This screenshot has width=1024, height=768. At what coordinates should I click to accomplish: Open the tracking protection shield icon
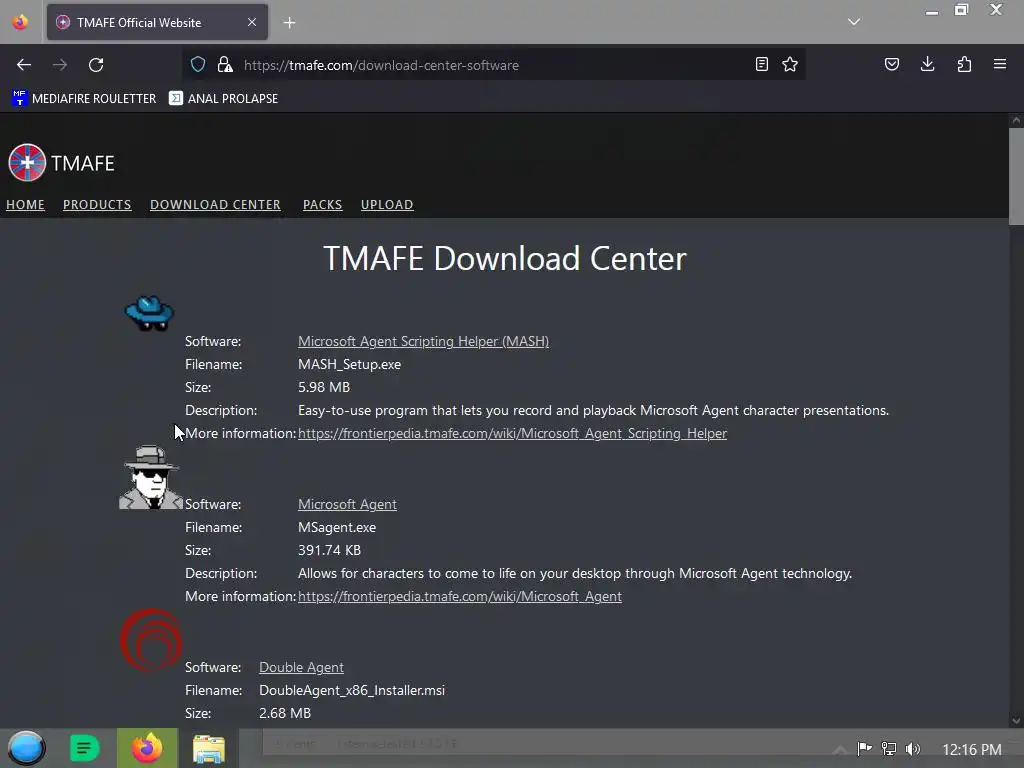198,64
